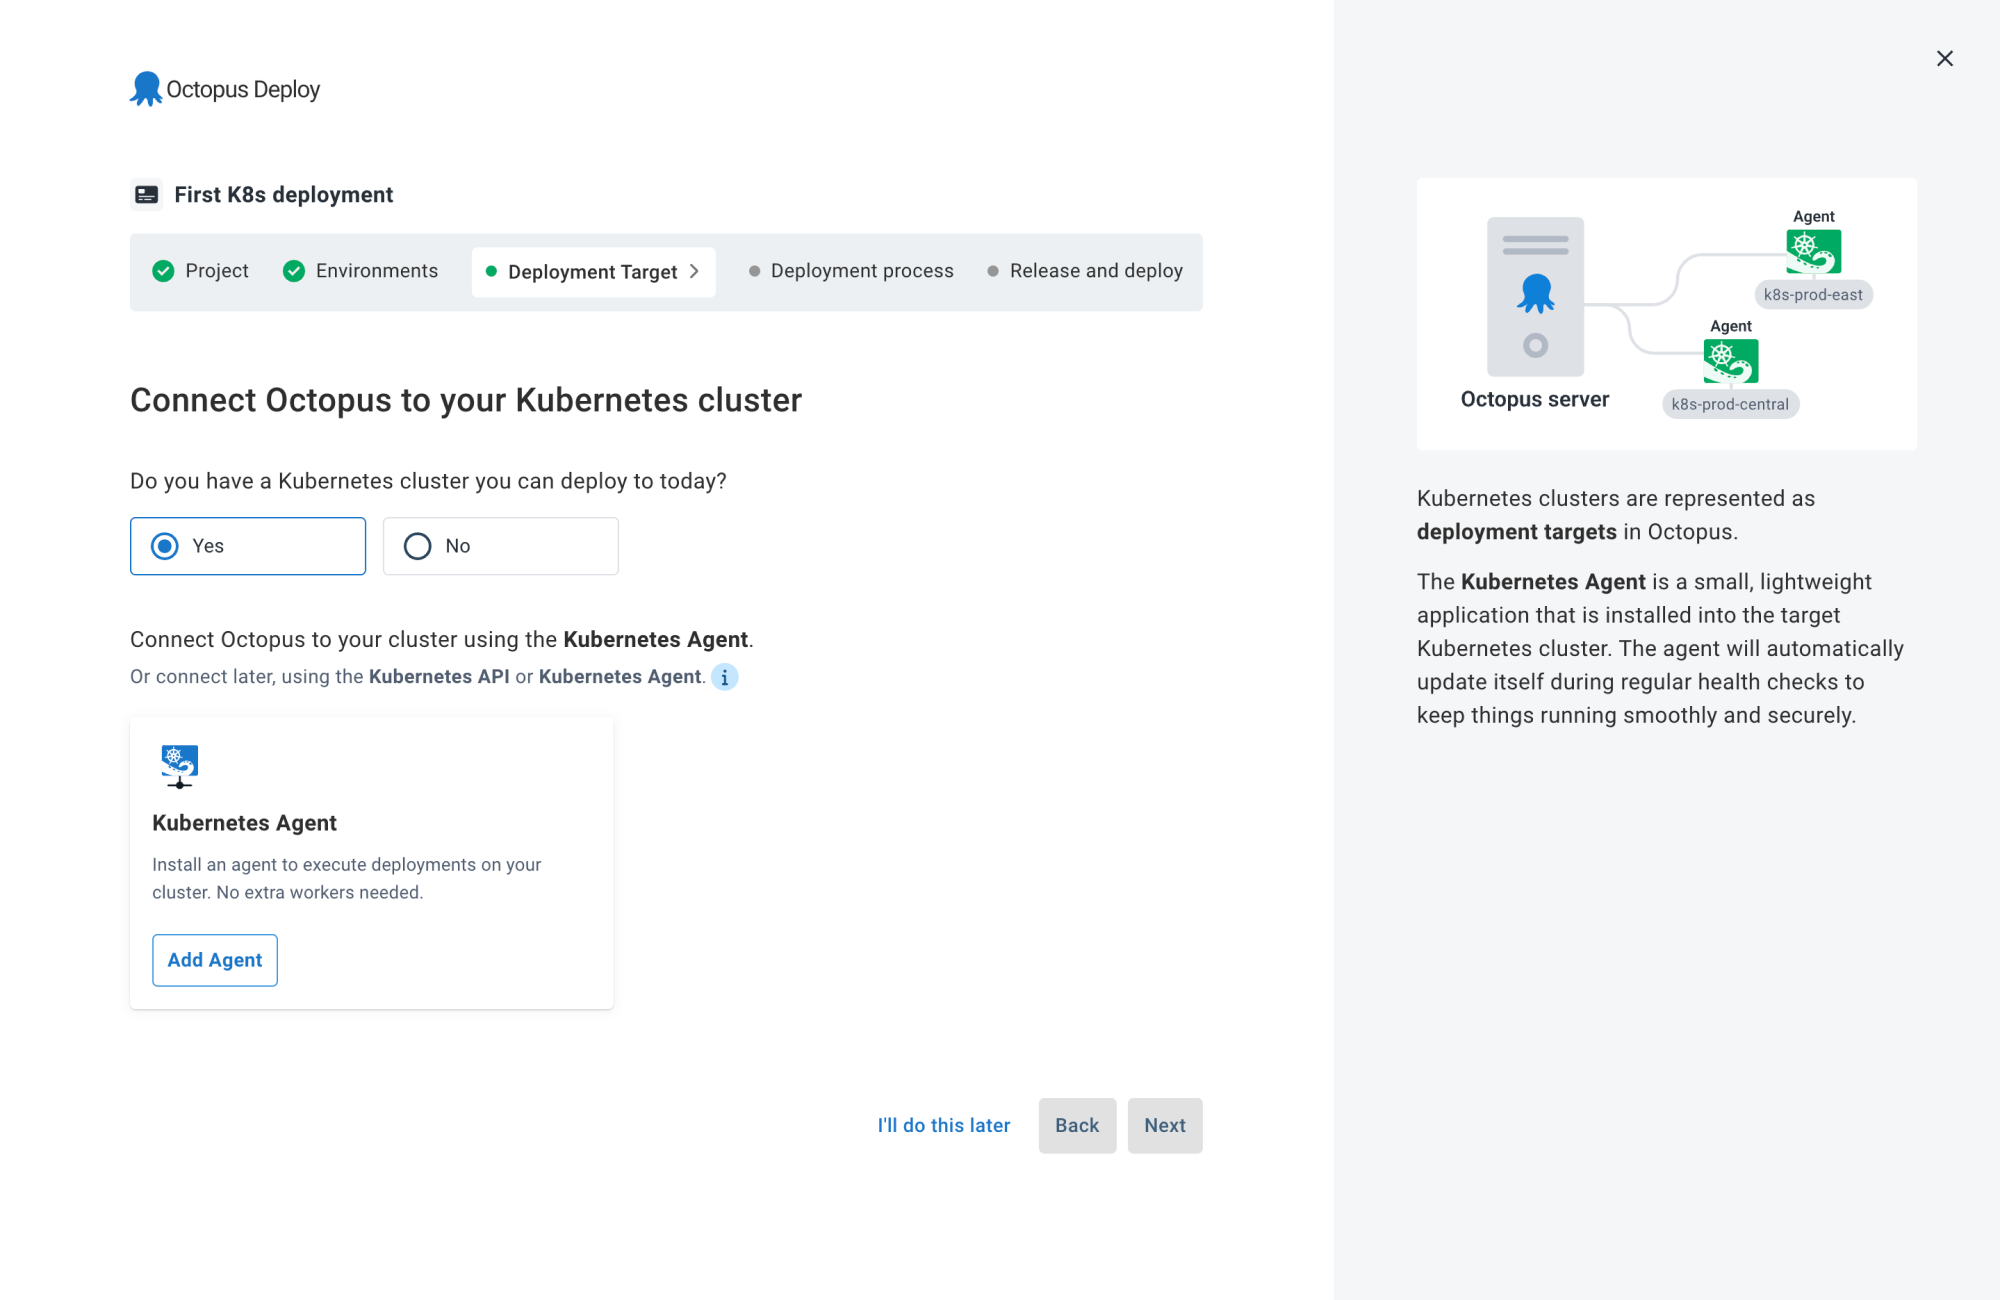
Task: Click the terminal/console icon next to heading
Action: point(146,194)
